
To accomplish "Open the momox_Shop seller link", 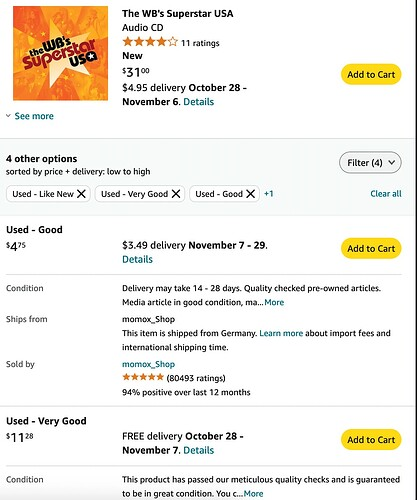I will tap(148, 364).
